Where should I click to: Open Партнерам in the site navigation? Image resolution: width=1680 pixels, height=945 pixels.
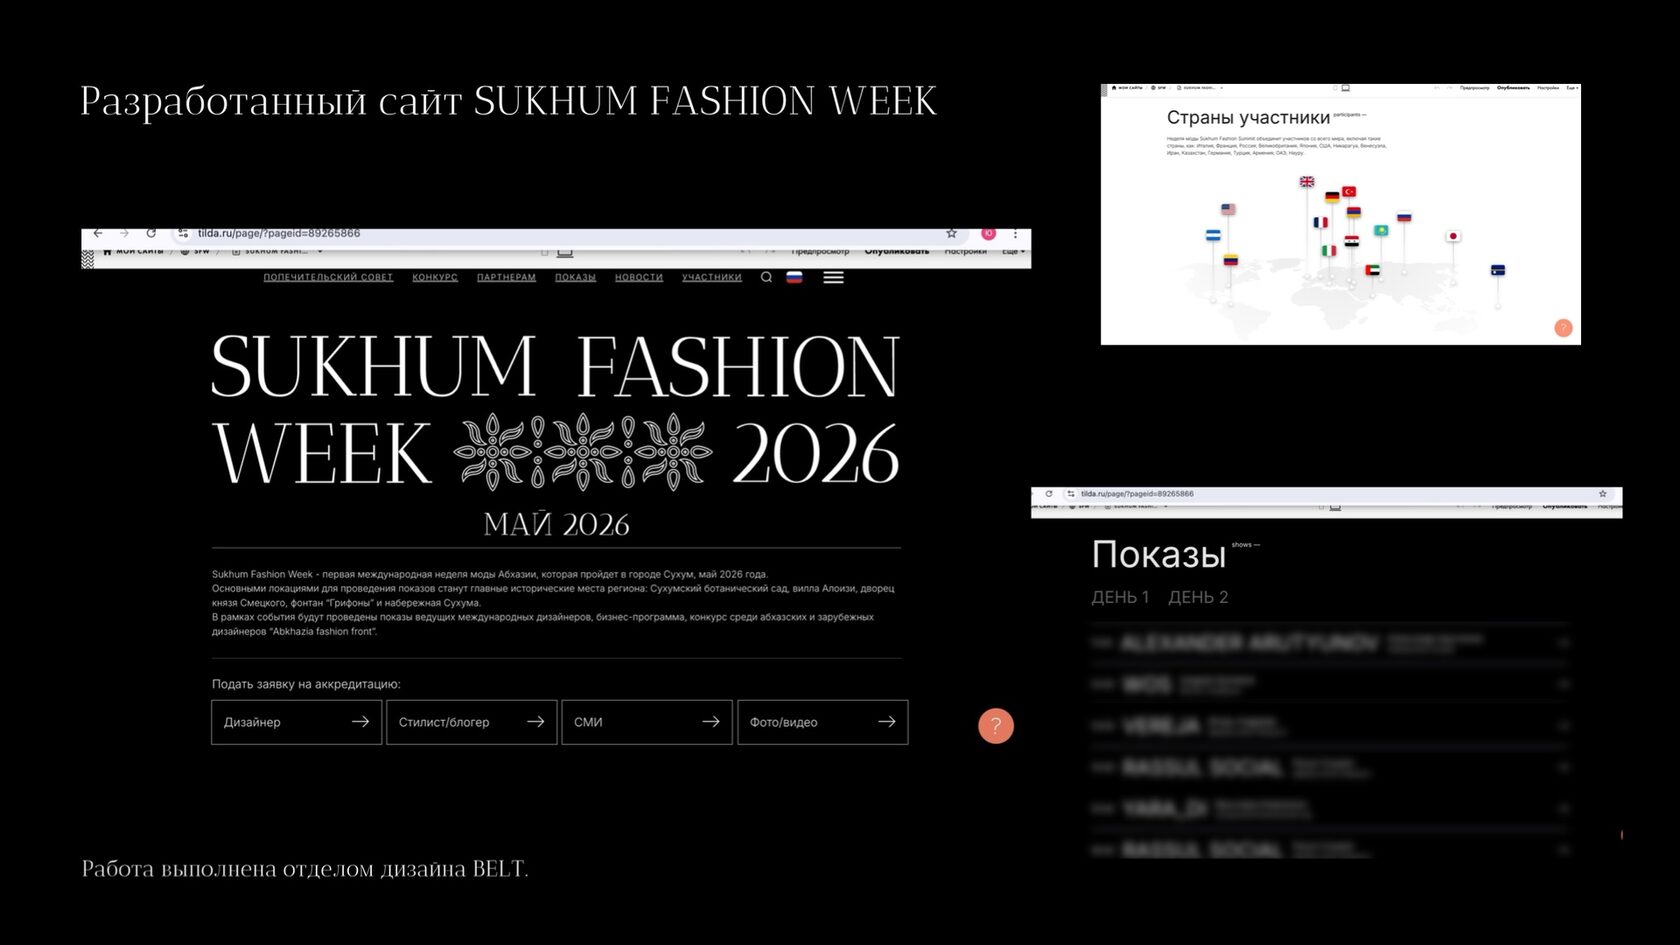pyautogui.click(x=506, y=277)
